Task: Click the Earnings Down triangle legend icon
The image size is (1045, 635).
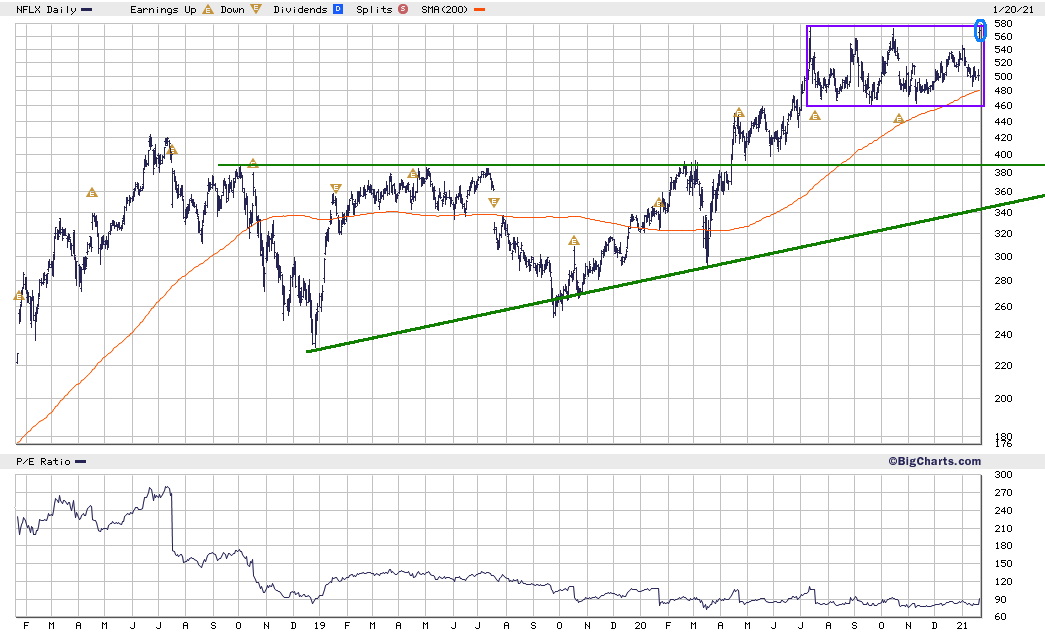Action: tap(255, 9)
